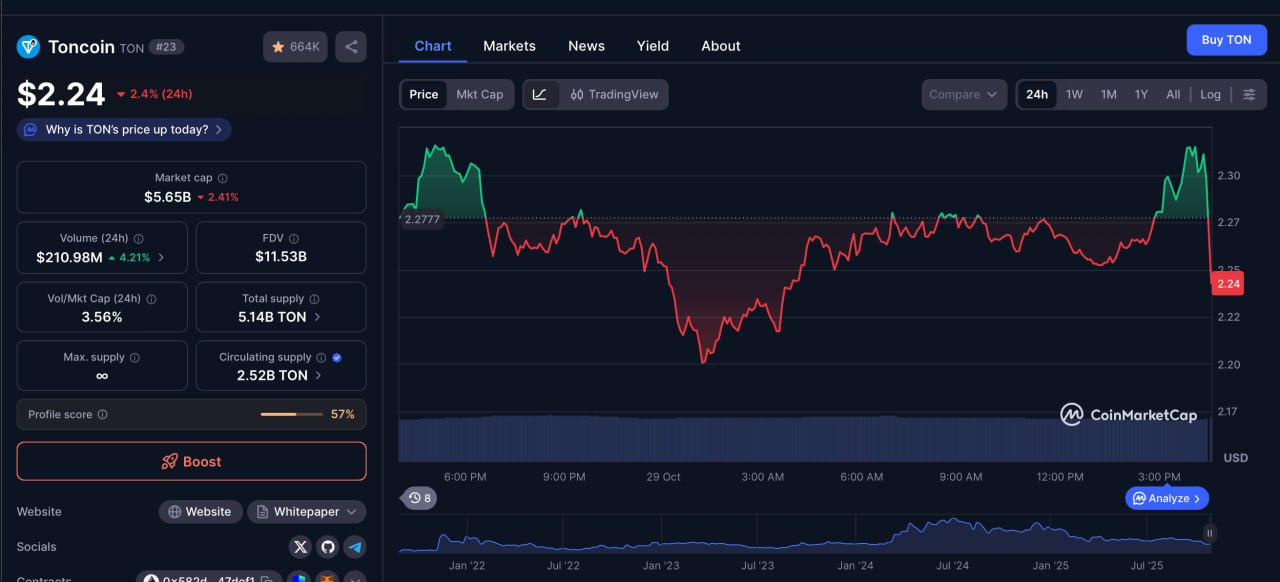
Task: Open chart settings sliders icon
Action: [1249, 95]
